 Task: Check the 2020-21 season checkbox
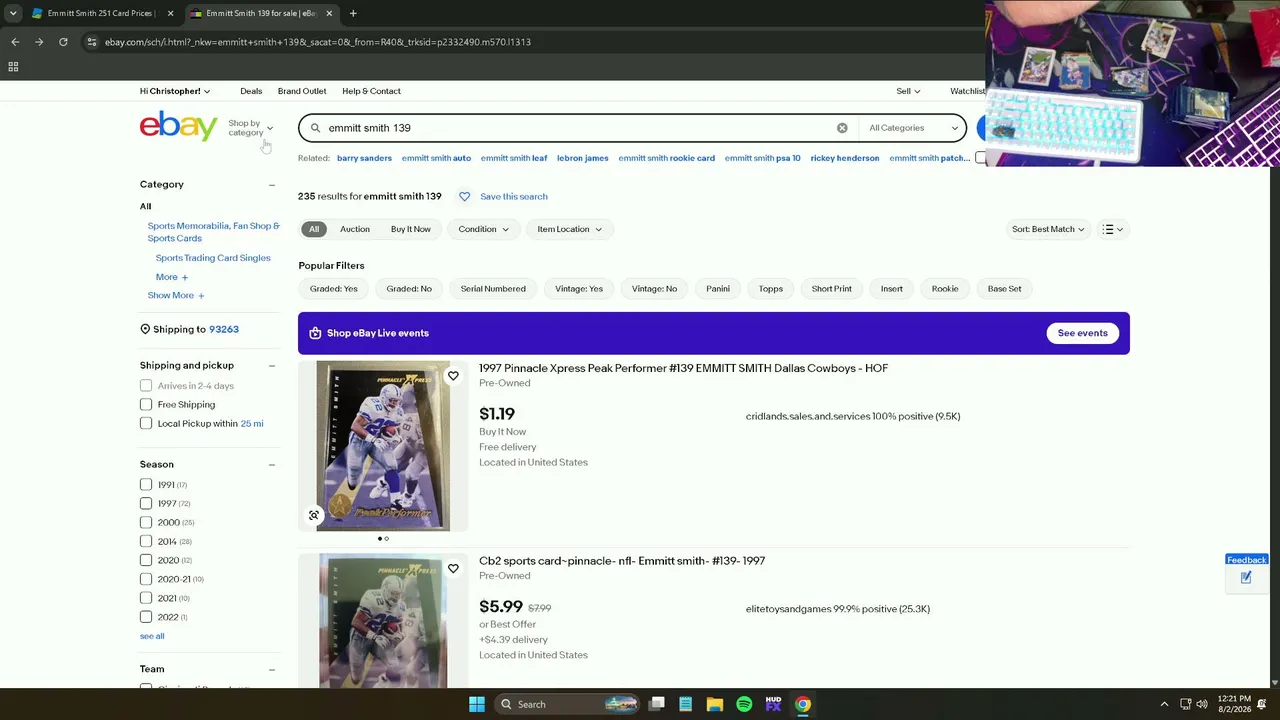tap(146, 580)
